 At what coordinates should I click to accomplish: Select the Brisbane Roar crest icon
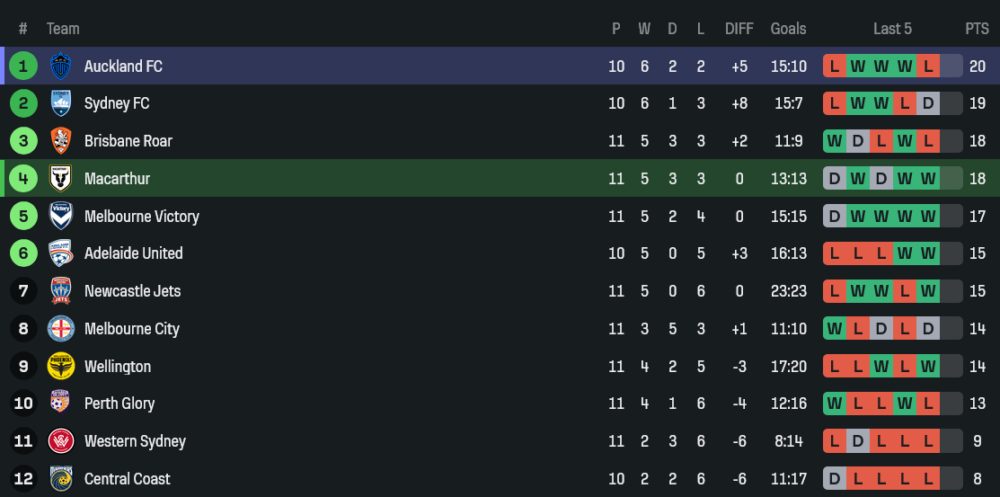(61, 141)
